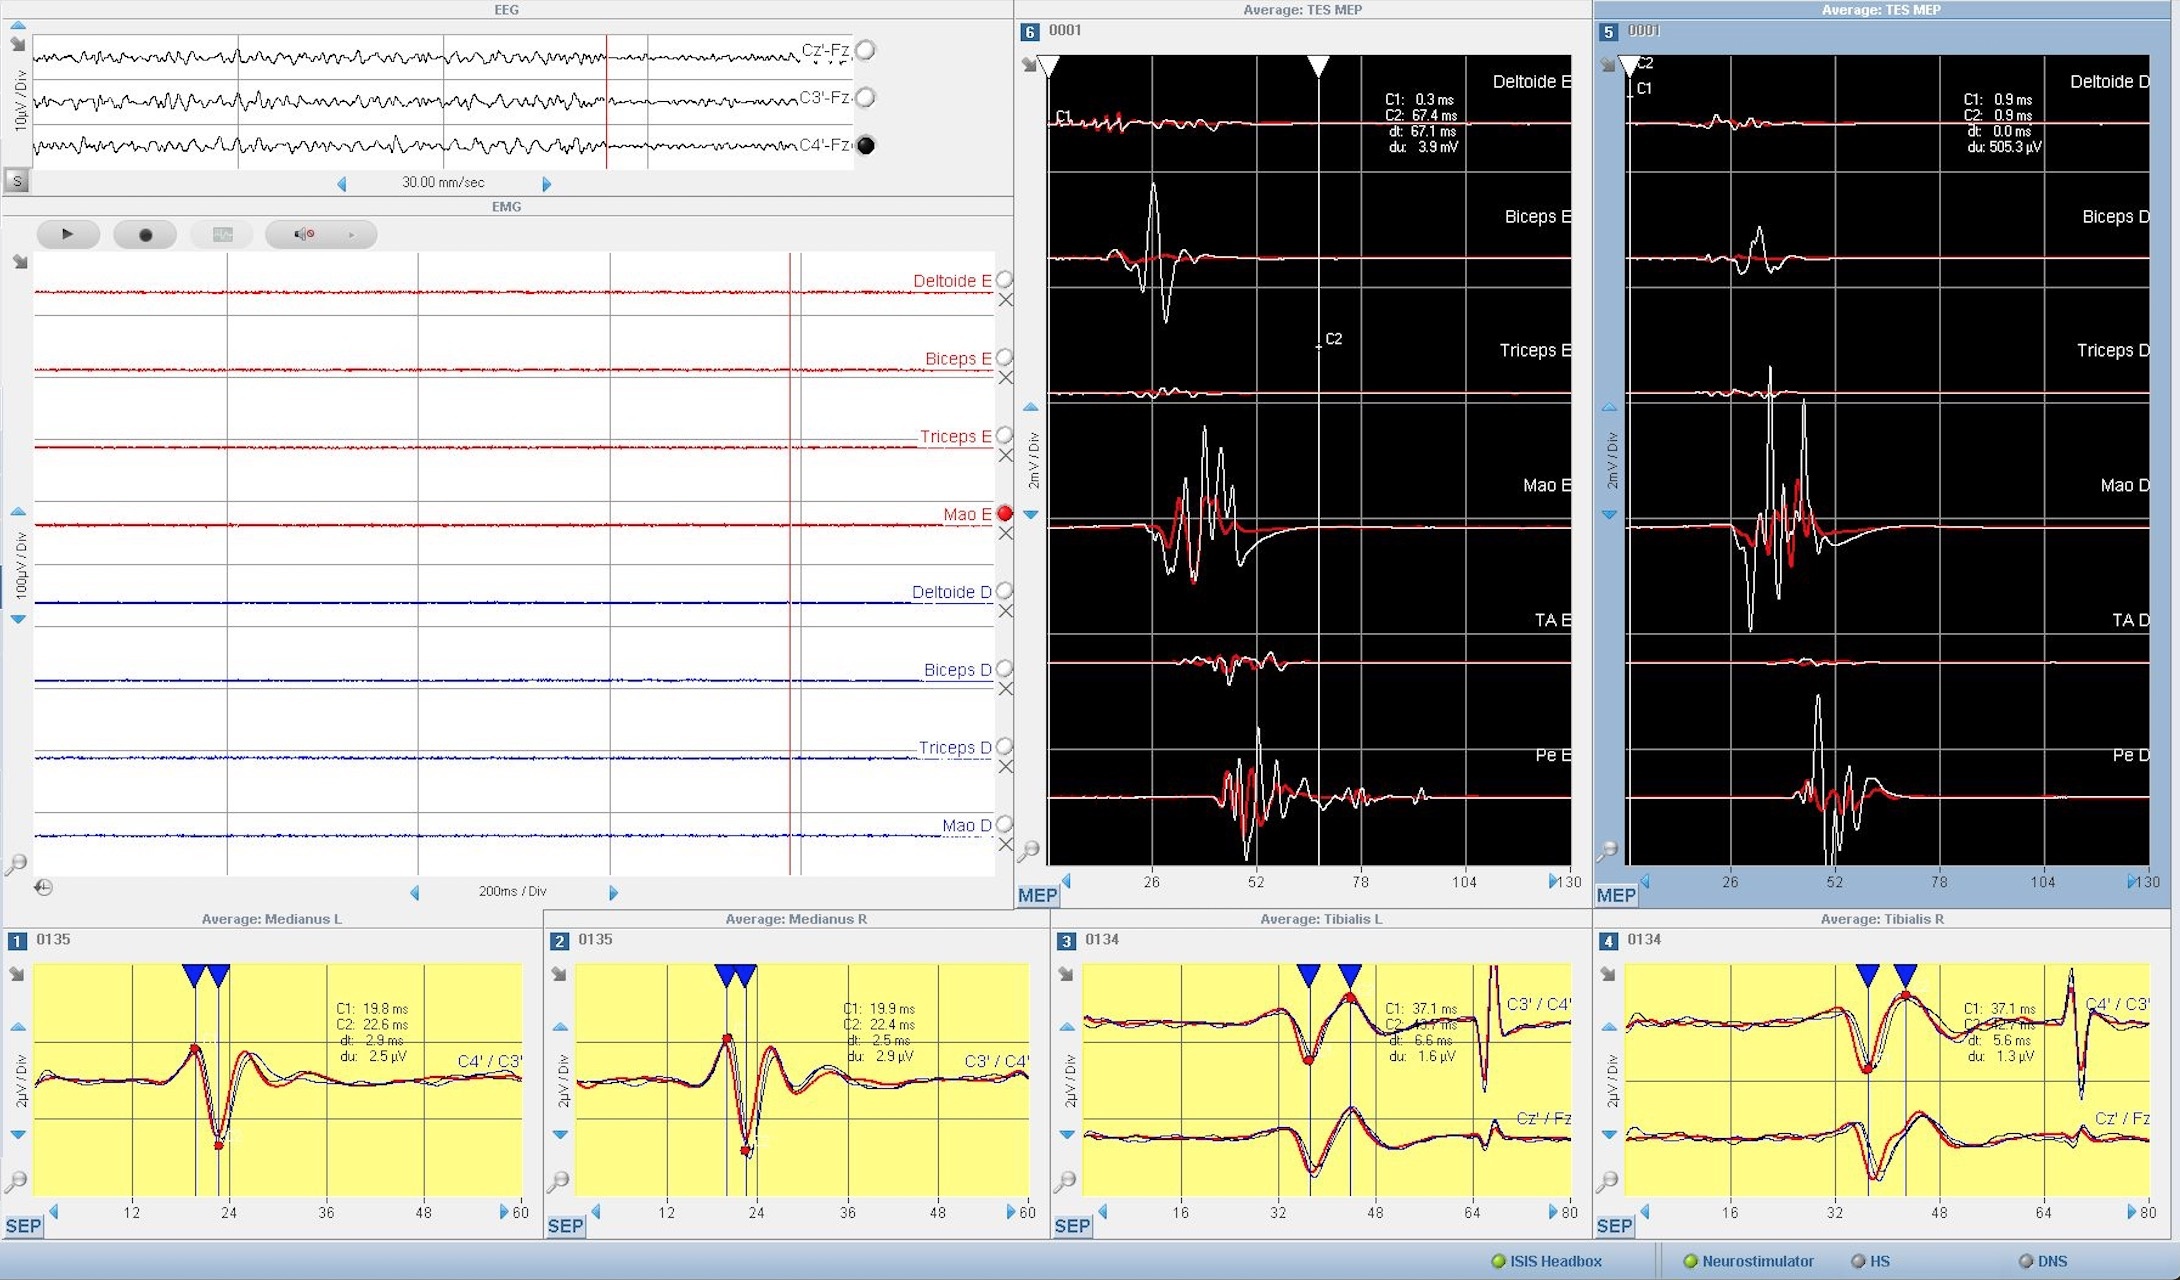The image size is (2180, 1280).
Task: Shift Medianus R time axis right arrow
Action: 1010,1212
